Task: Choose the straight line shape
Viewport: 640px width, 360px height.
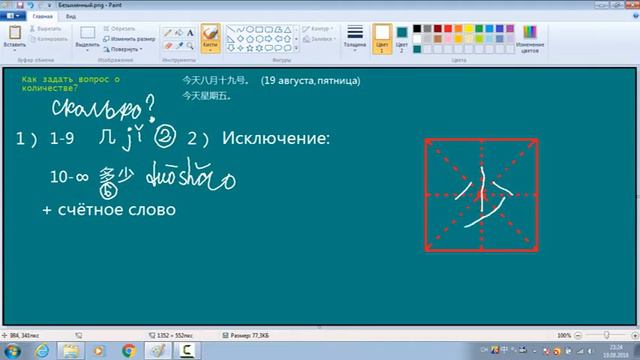Action: click(231, 29)
